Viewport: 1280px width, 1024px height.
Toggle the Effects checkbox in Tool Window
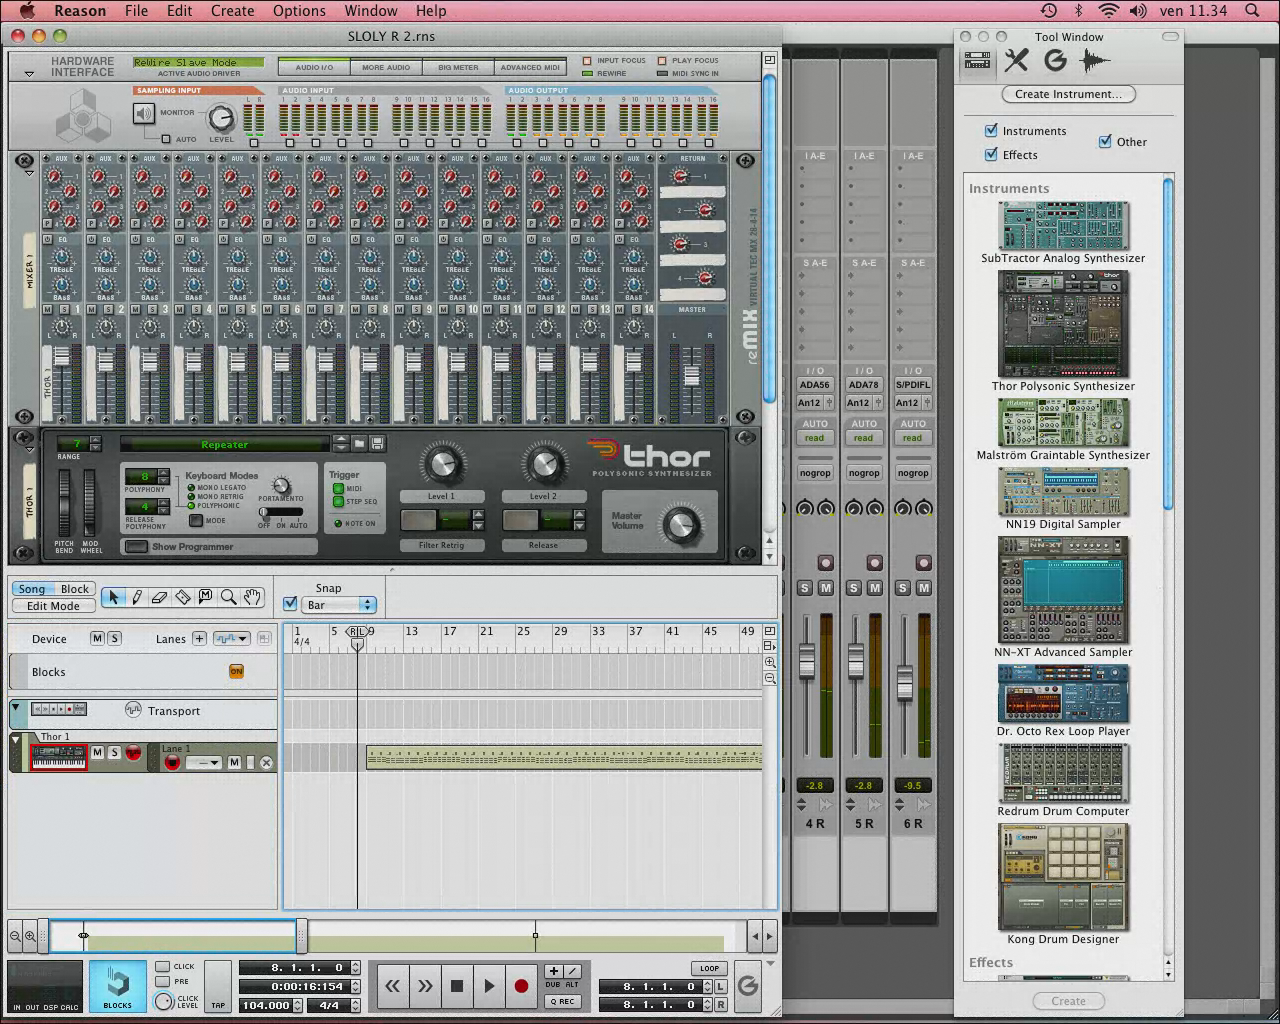click(991, 154)
